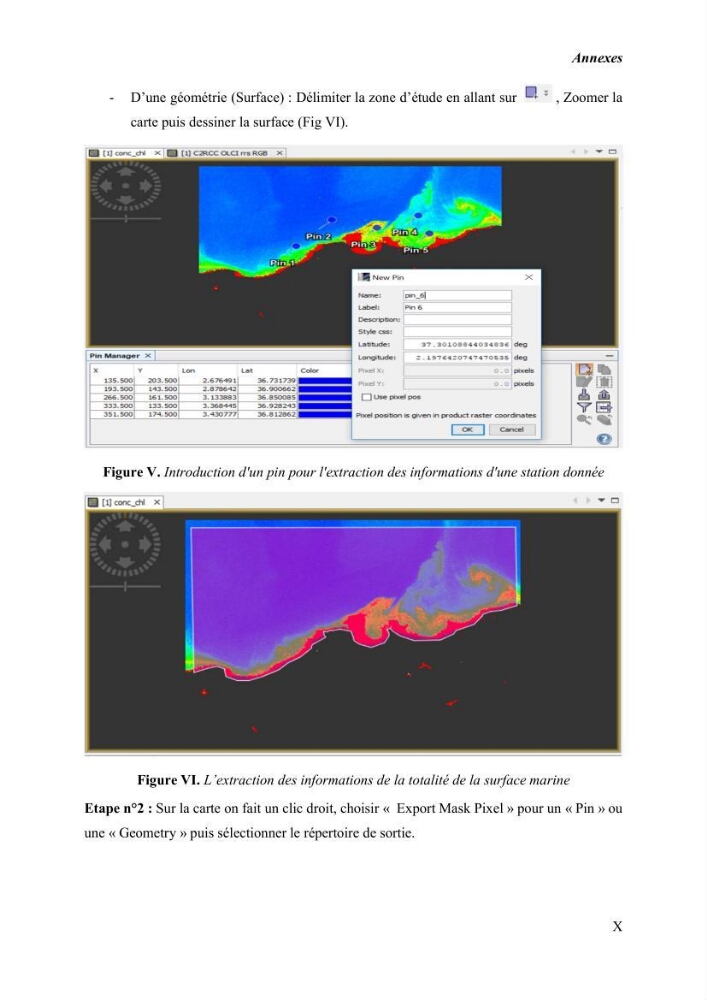Open Pin Manager help via question mark icon
Screen dimensions: 707x1000
[604, 439]
